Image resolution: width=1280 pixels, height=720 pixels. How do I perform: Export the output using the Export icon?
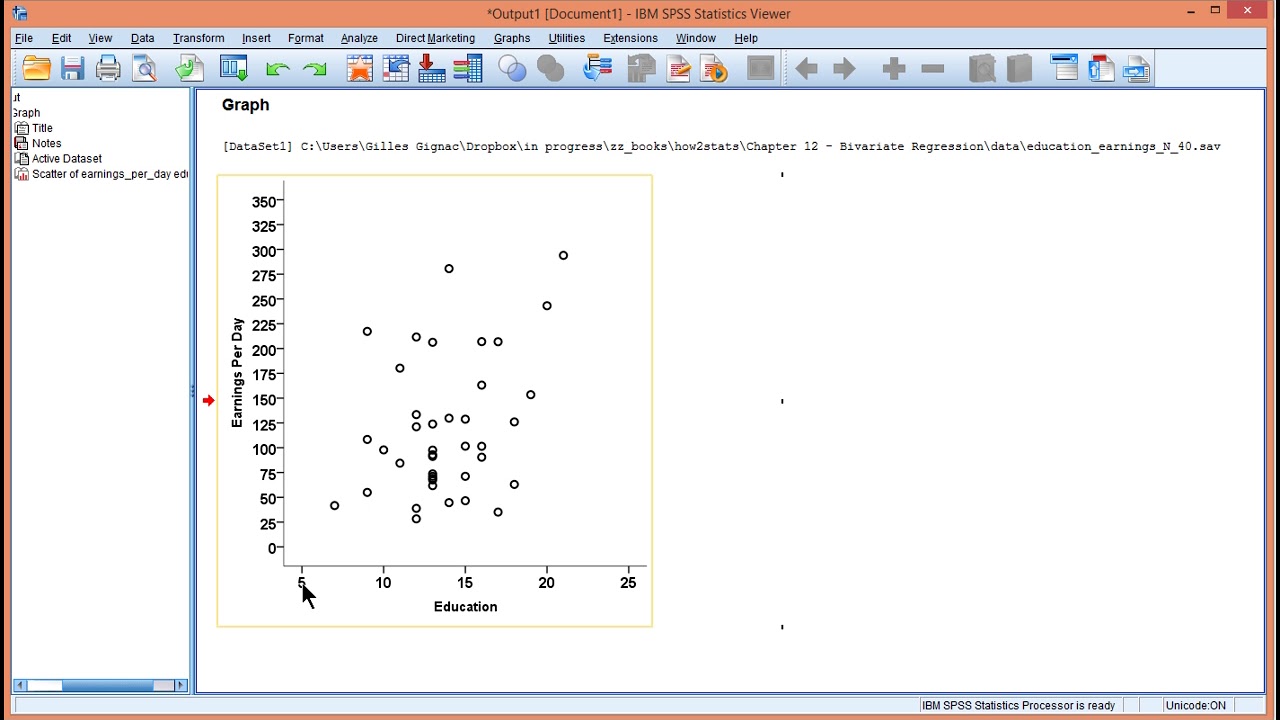point(189,68)
